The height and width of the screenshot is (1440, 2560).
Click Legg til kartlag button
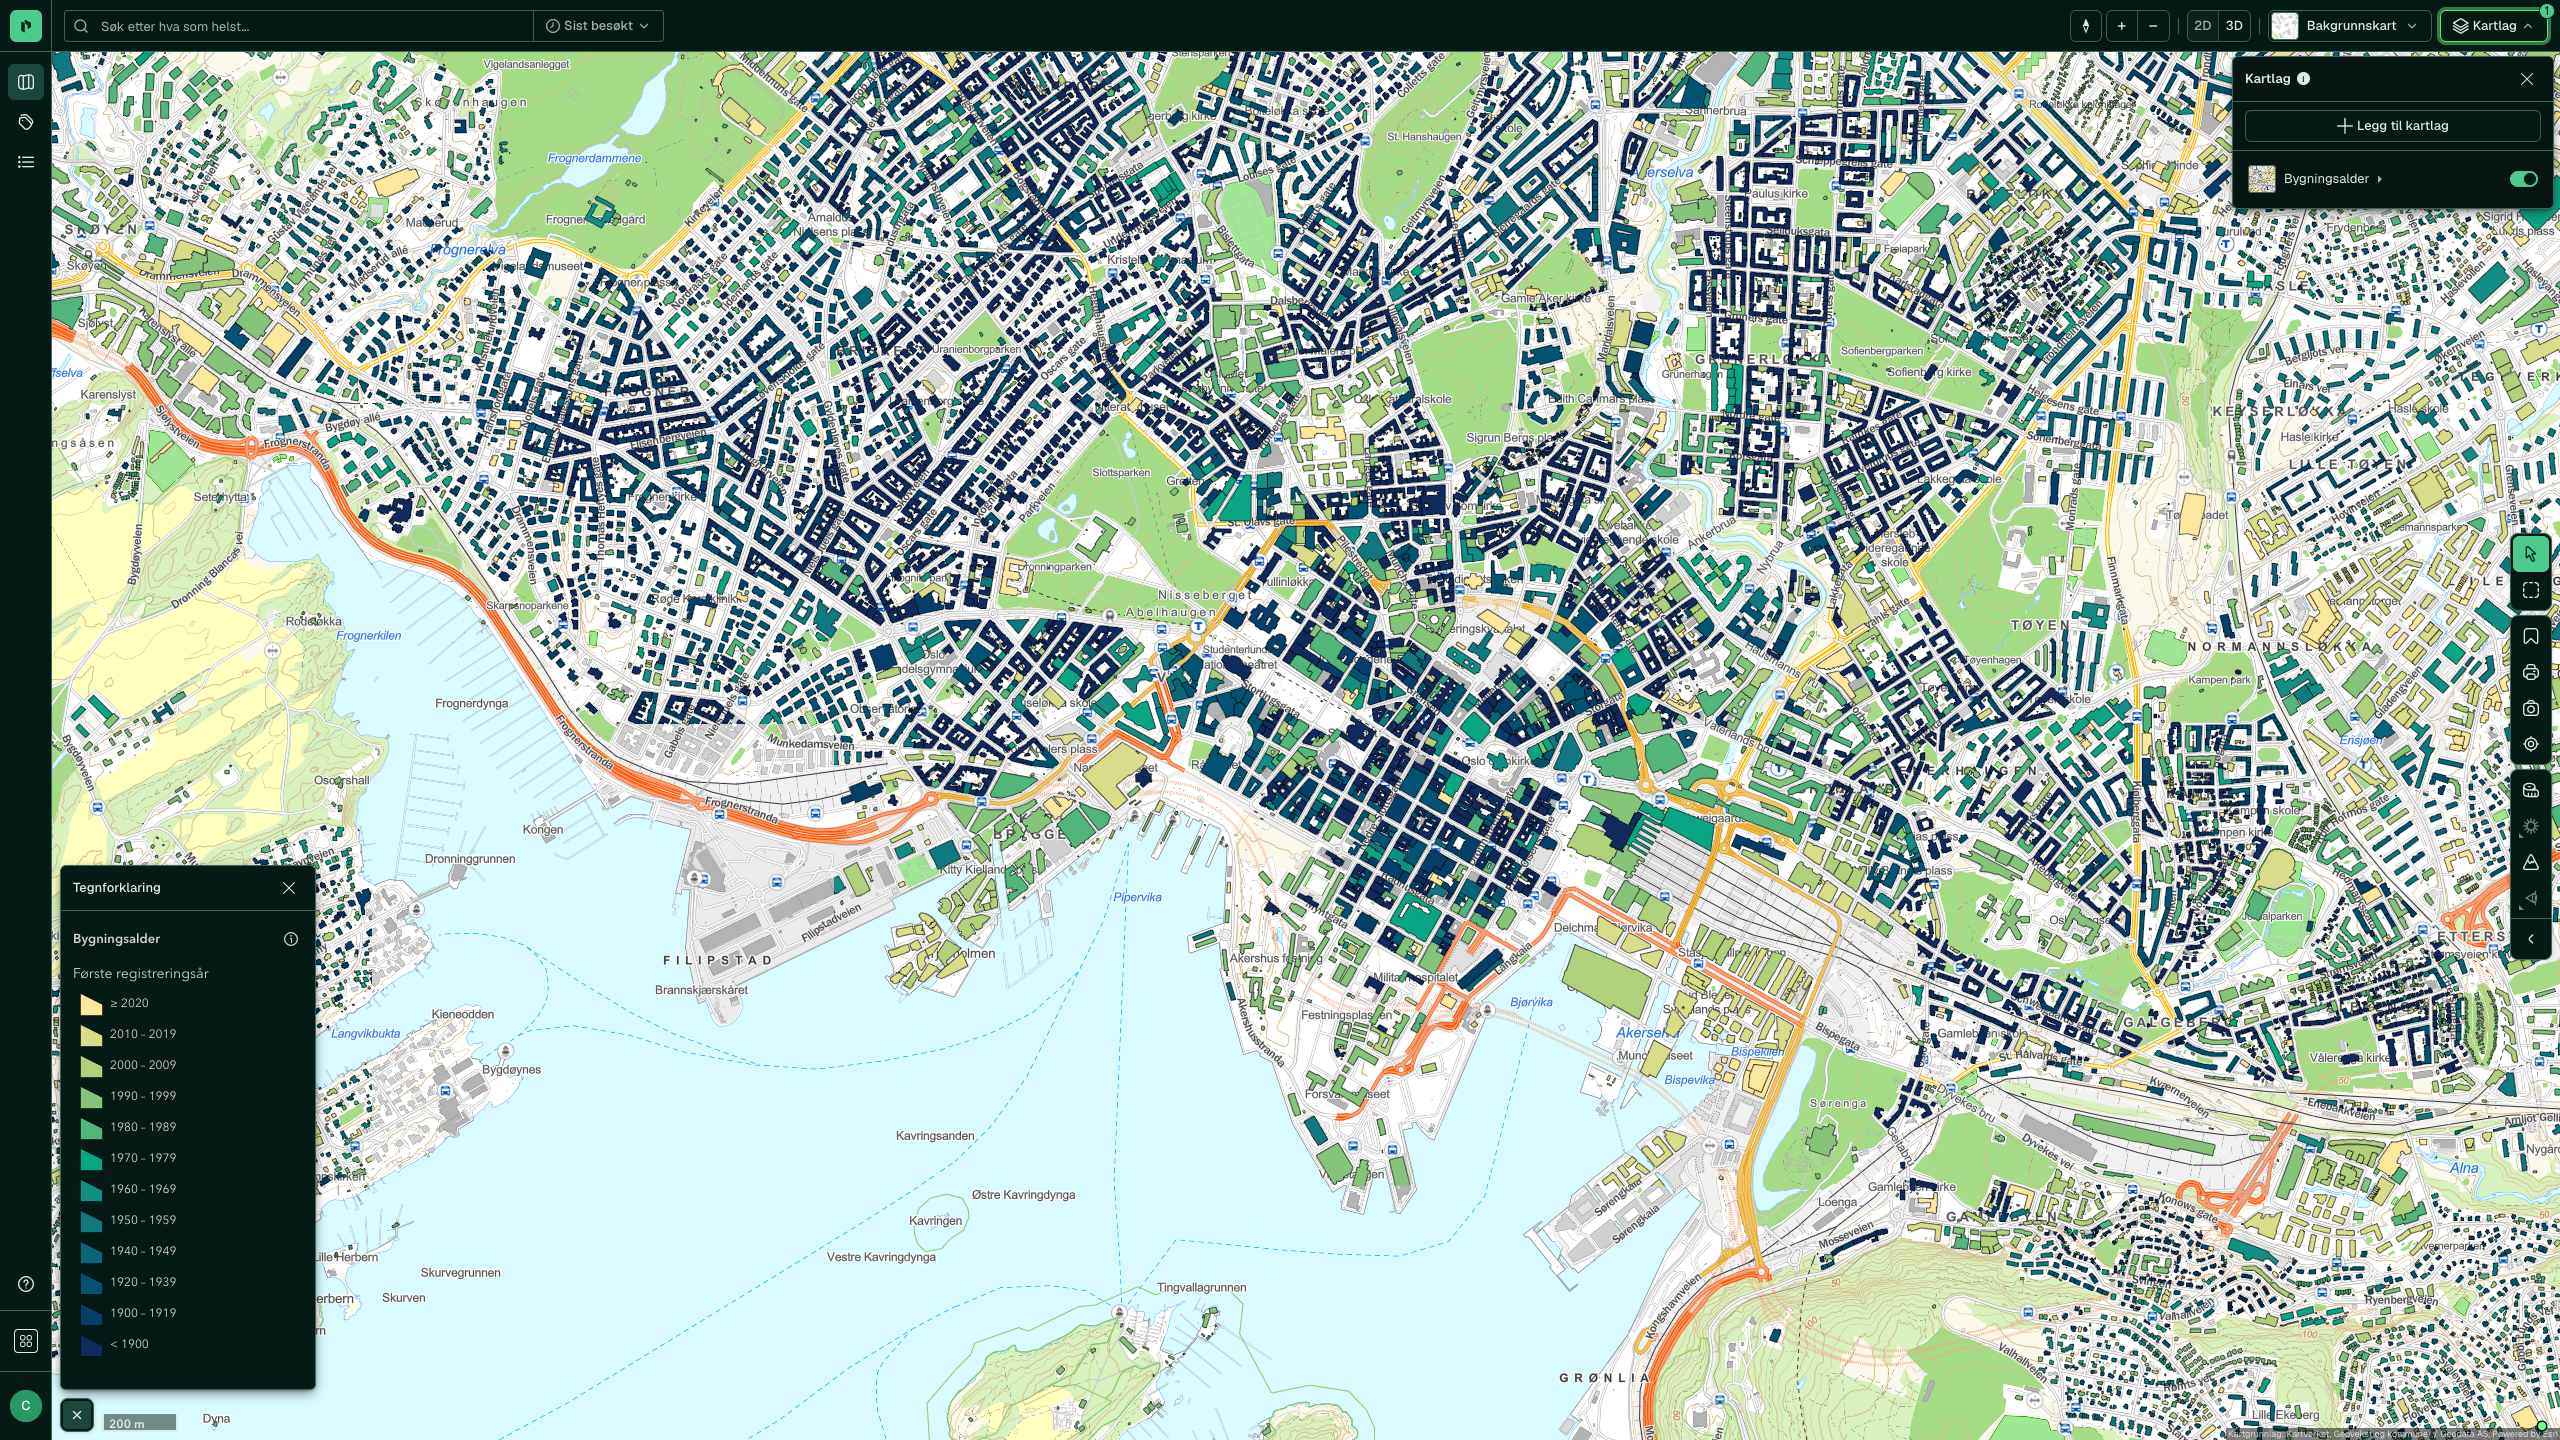[2392, 126]
